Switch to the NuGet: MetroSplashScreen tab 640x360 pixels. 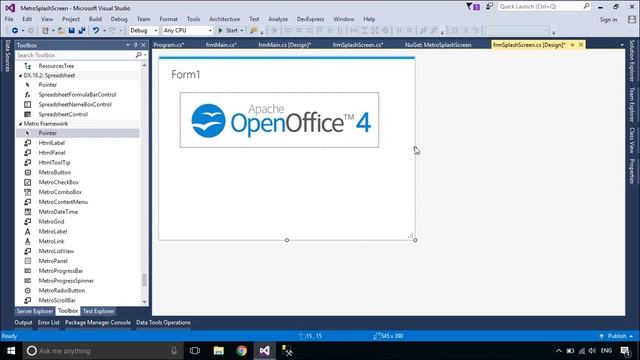[438, 45]
